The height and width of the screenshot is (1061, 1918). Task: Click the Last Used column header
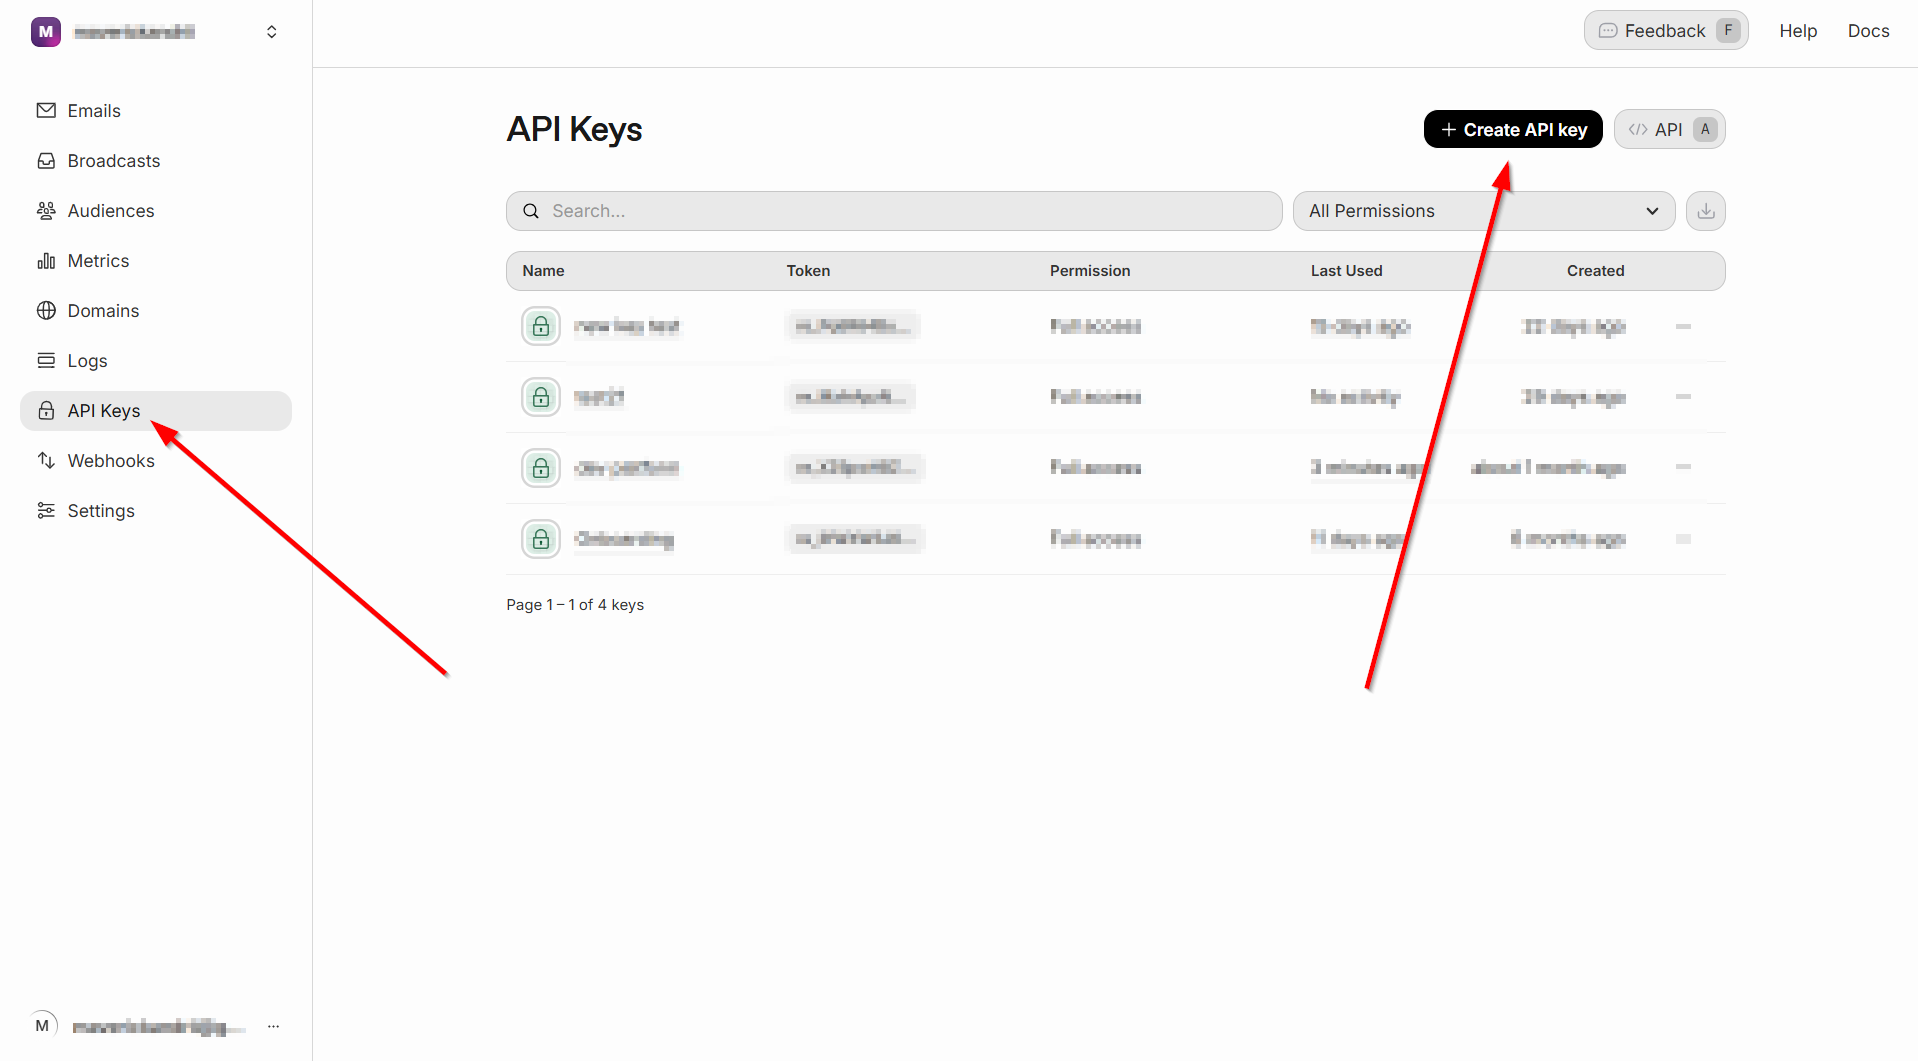[x=1347, y=271]
